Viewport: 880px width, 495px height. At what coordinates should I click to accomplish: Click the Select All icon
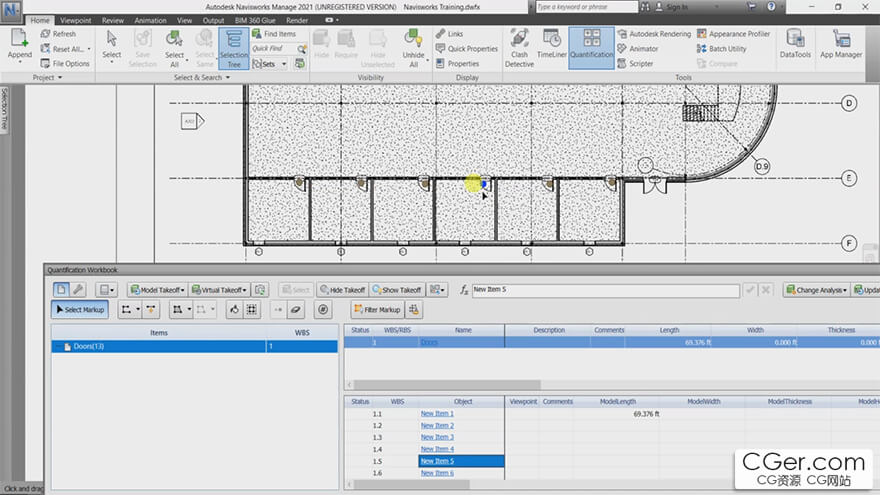[x=174, y=38]
